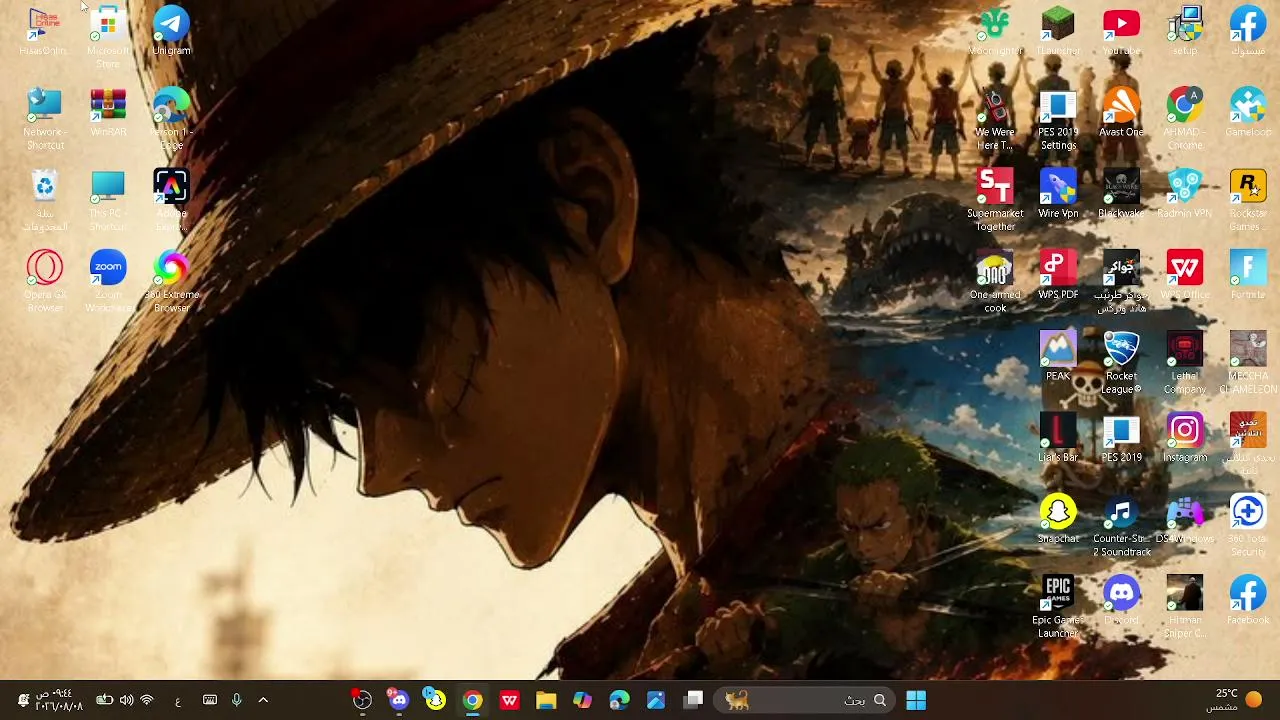Select the AHMAD - Chrome profile shortcut
1280x720 pixels.
point(1185,119)
